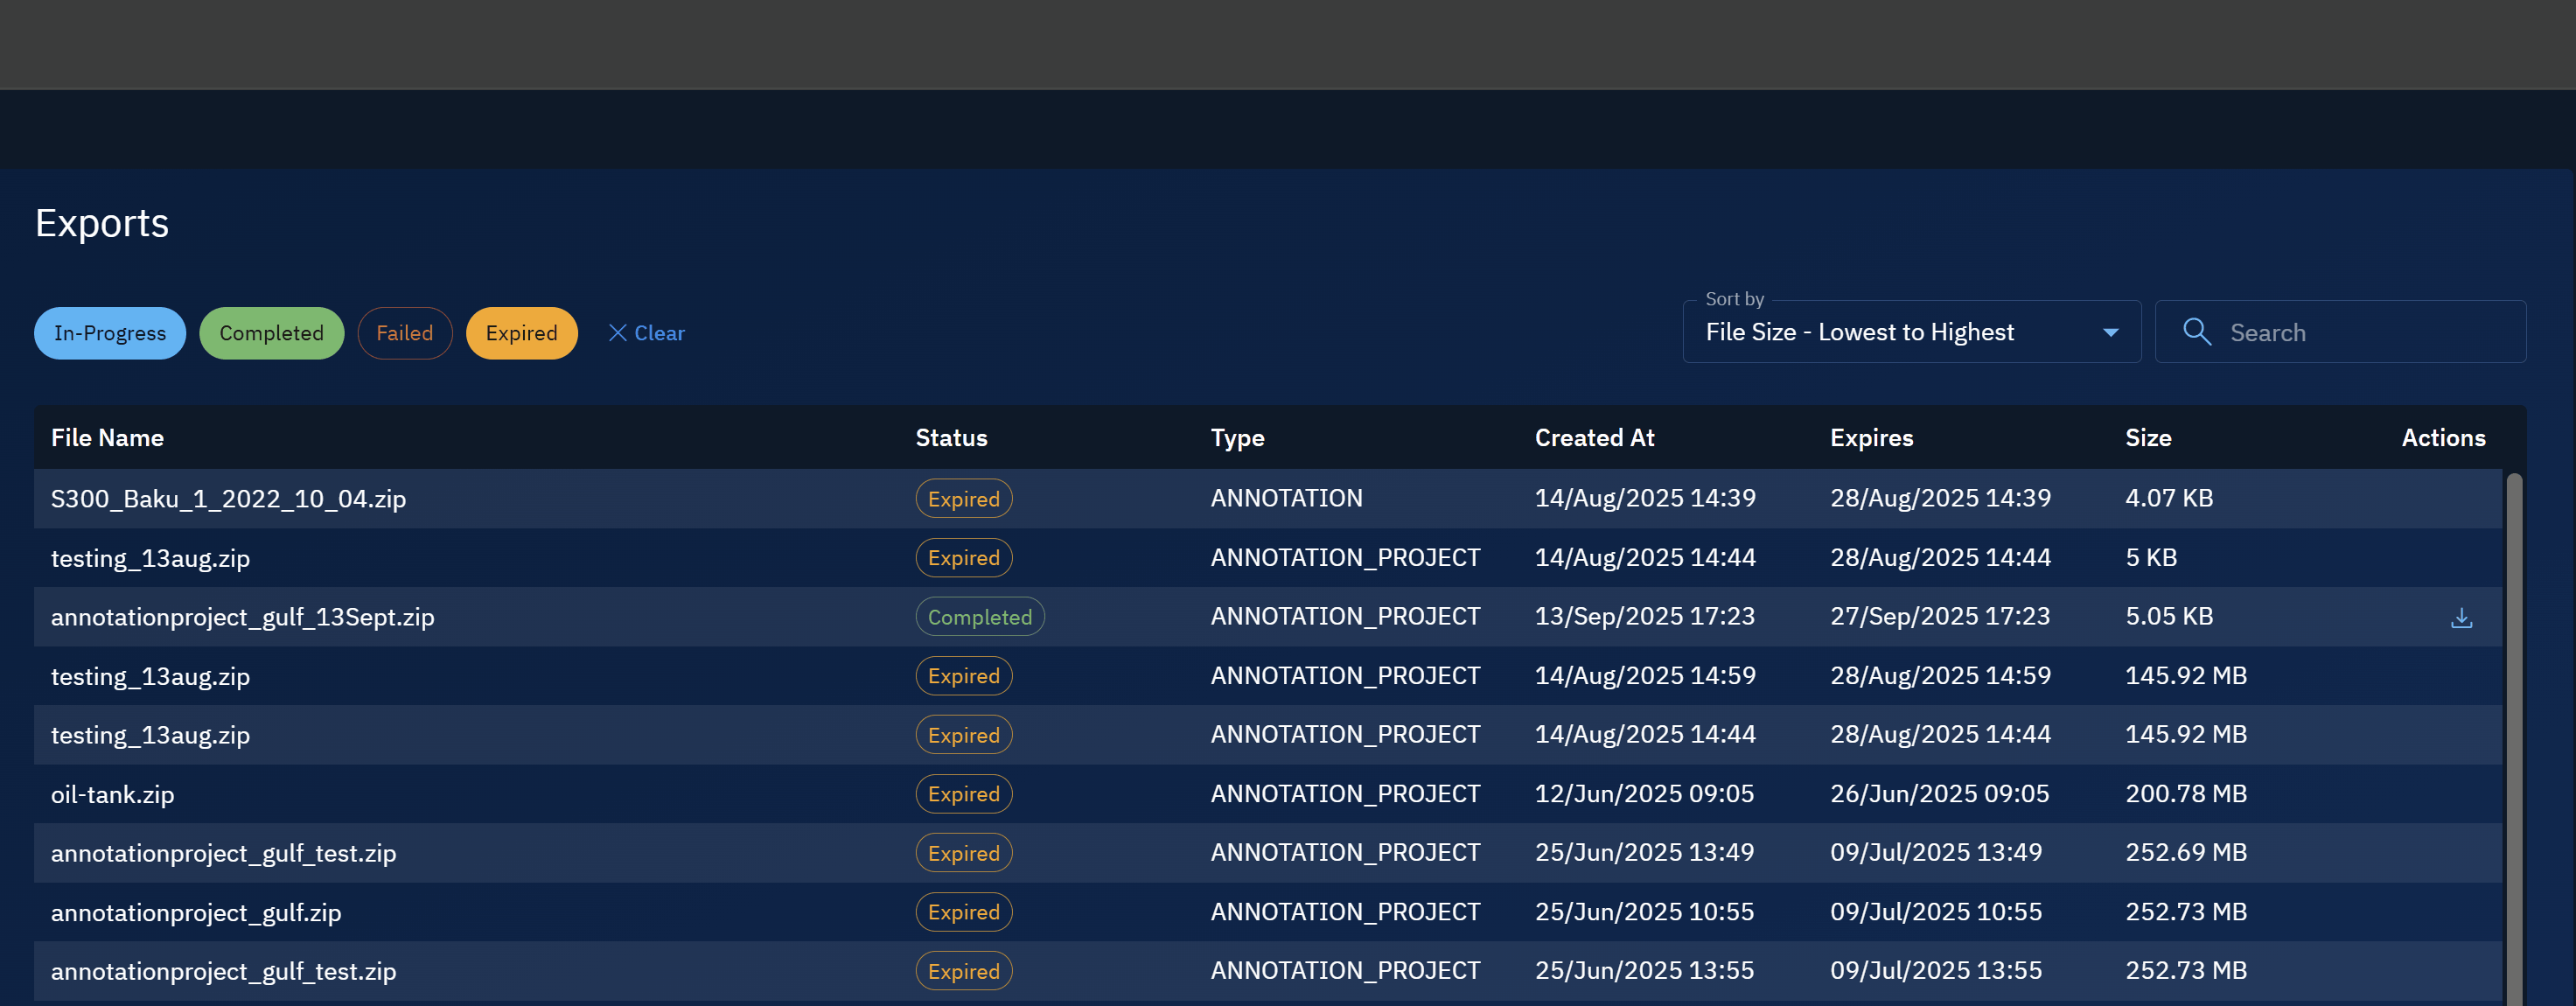Sort by the Created At column header
The width and height of the screenshot is (2576, 1006).
pyautogui.click(x=1594, y=437)
